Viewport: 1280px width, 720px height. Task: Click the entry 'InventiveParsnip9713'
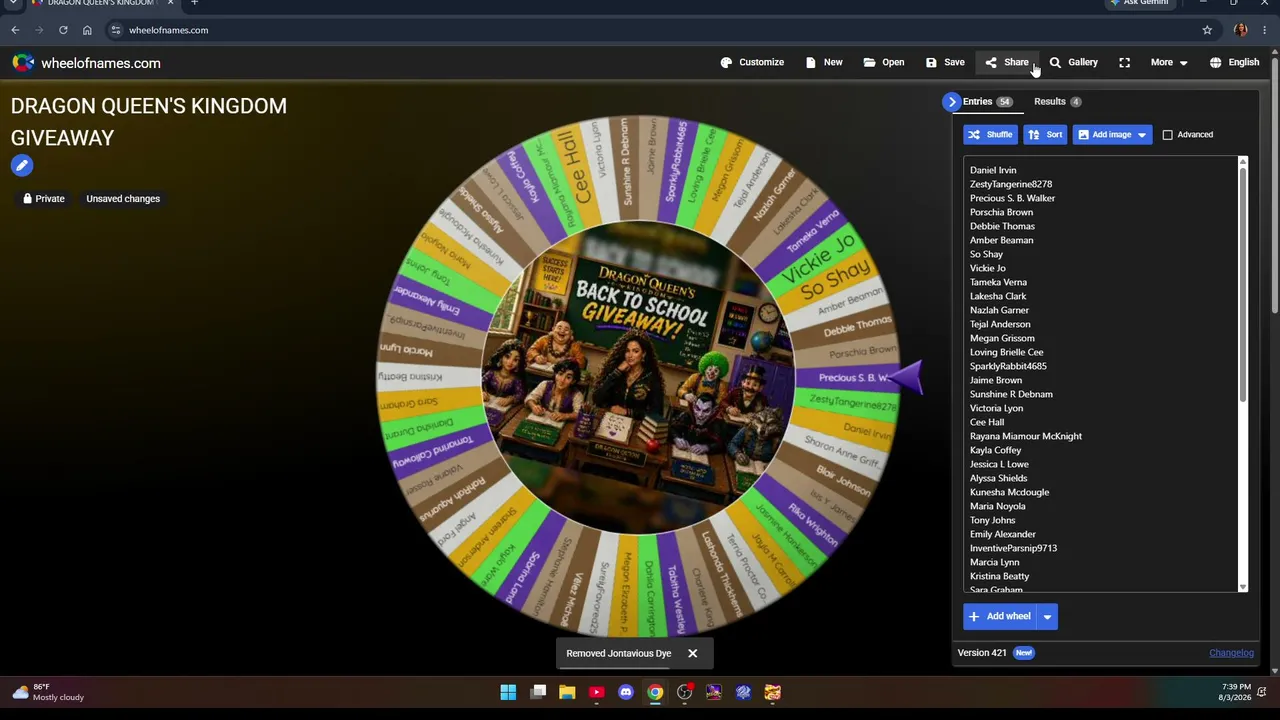1013,548
